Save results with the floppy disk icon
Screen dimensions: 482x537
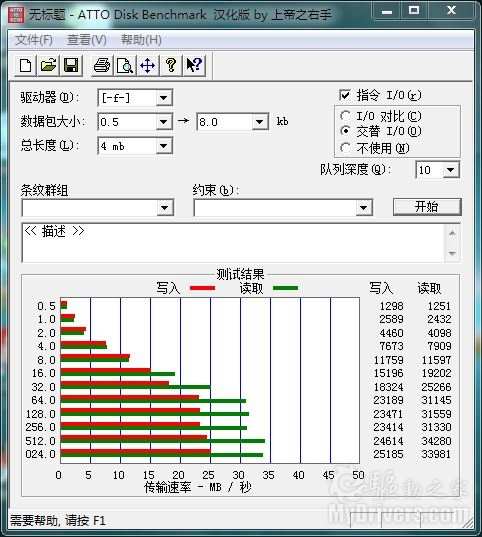[71, 65]
